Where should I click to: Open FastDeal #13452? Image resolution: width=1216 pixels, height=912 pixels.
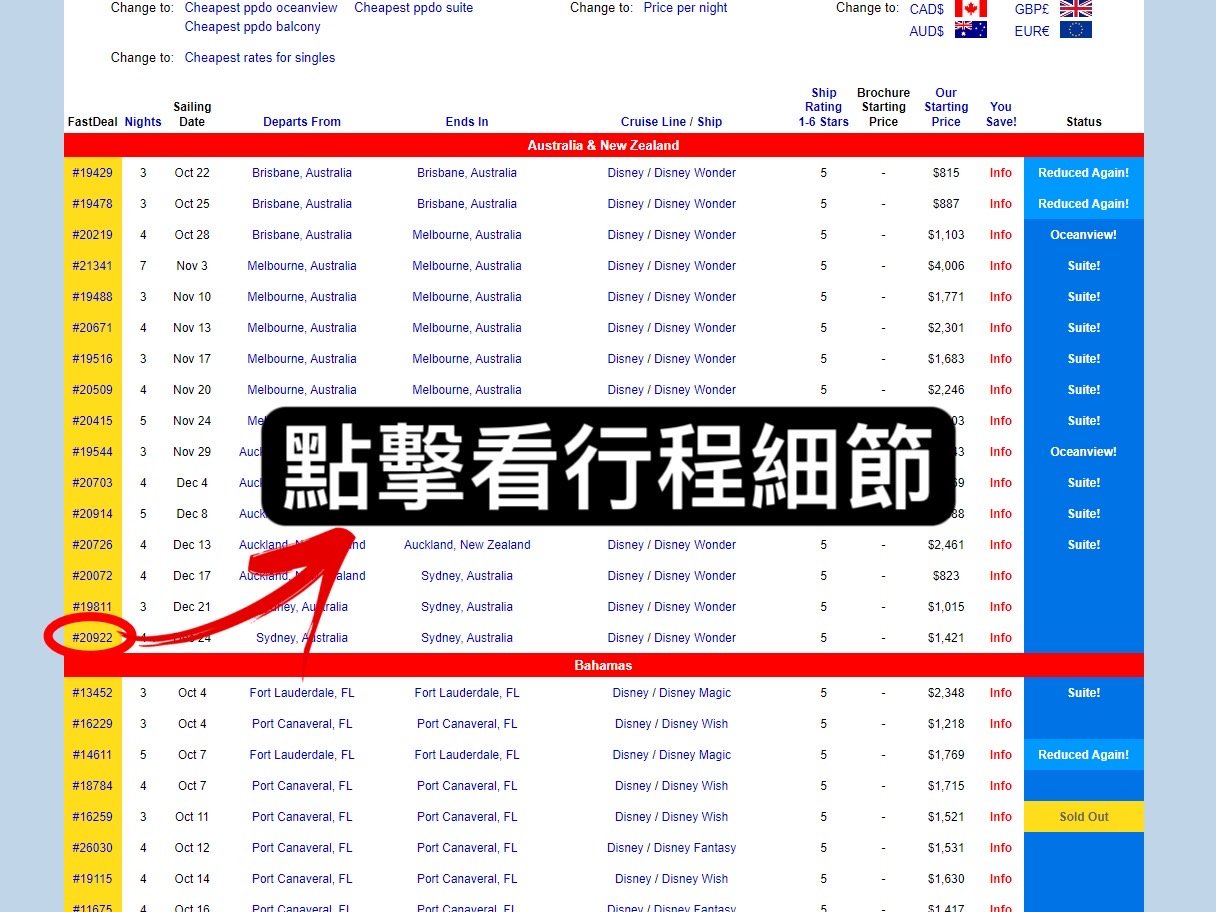coord(93,693)
